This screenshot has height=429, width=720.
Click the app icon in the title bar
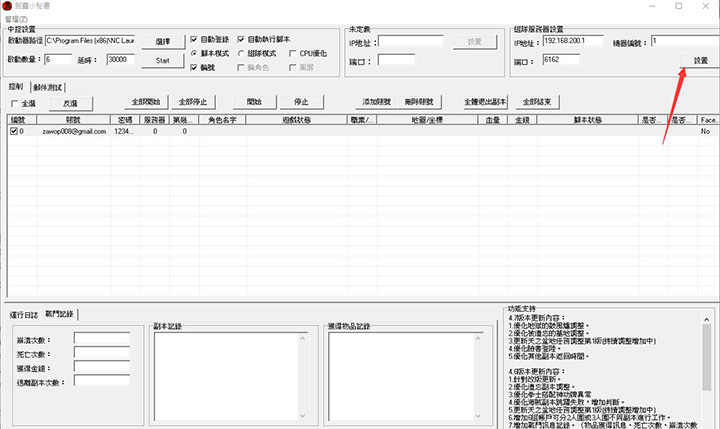point(8,6)
